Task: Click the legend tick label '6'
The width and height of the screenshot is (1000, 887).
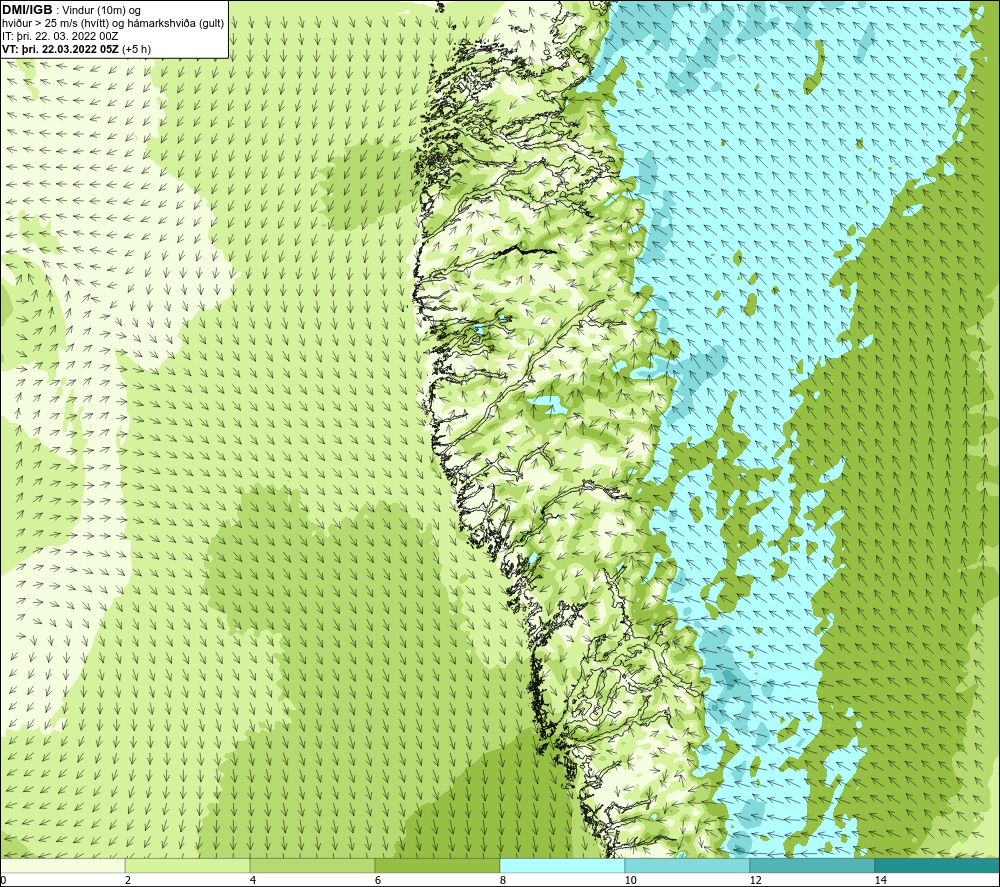Action: click(378, 880)
